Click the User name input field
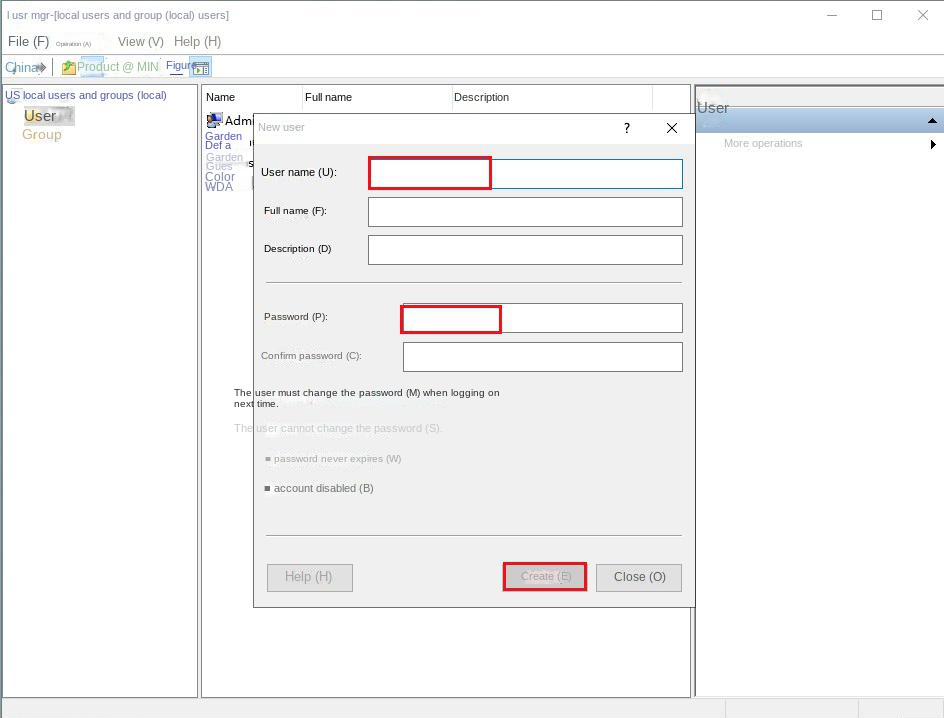 coord(525,173)
